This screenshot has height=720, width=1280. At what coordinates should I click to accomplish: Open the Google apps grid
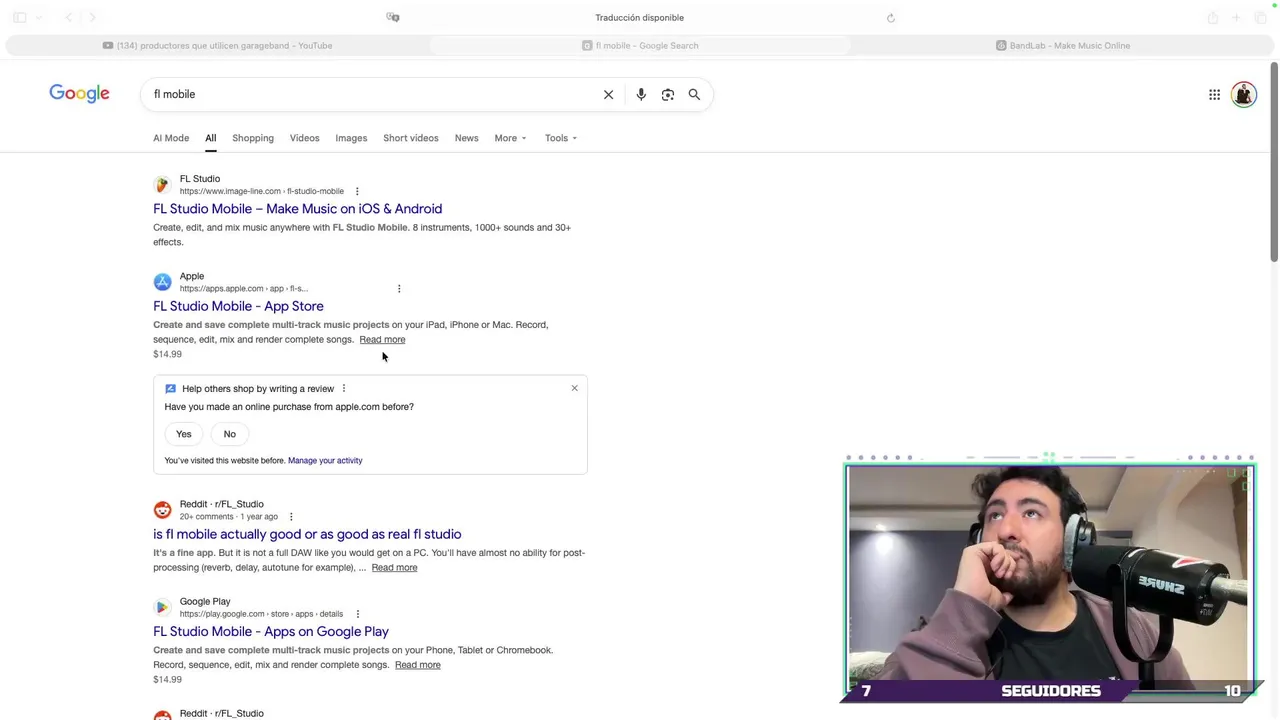(x=1214, y=95)
